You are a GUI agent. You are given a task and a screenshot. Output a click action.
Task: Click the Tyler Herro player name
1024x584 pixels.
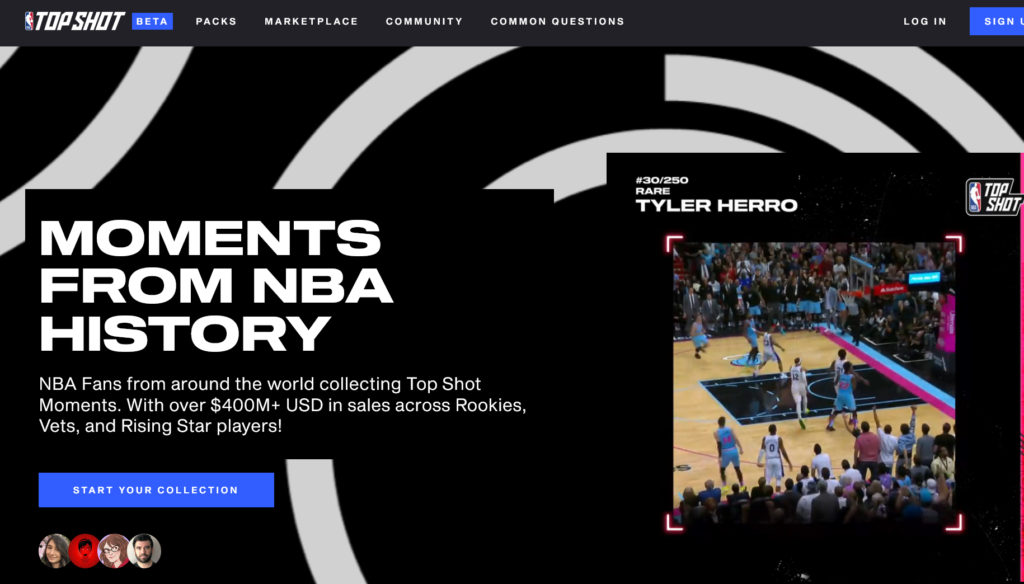tap(716, 206)
